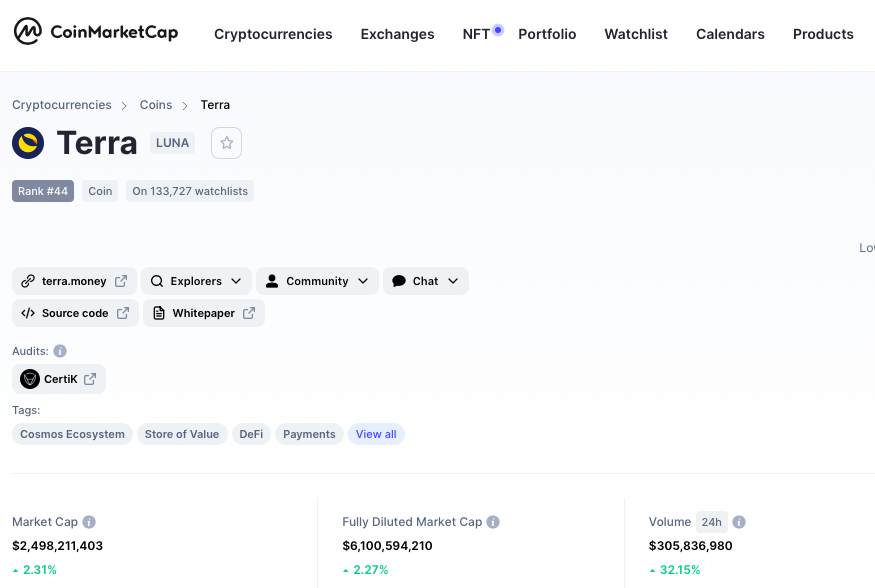Open the NFT nav menu
This screenshot has height=588, width=875.
476,34
